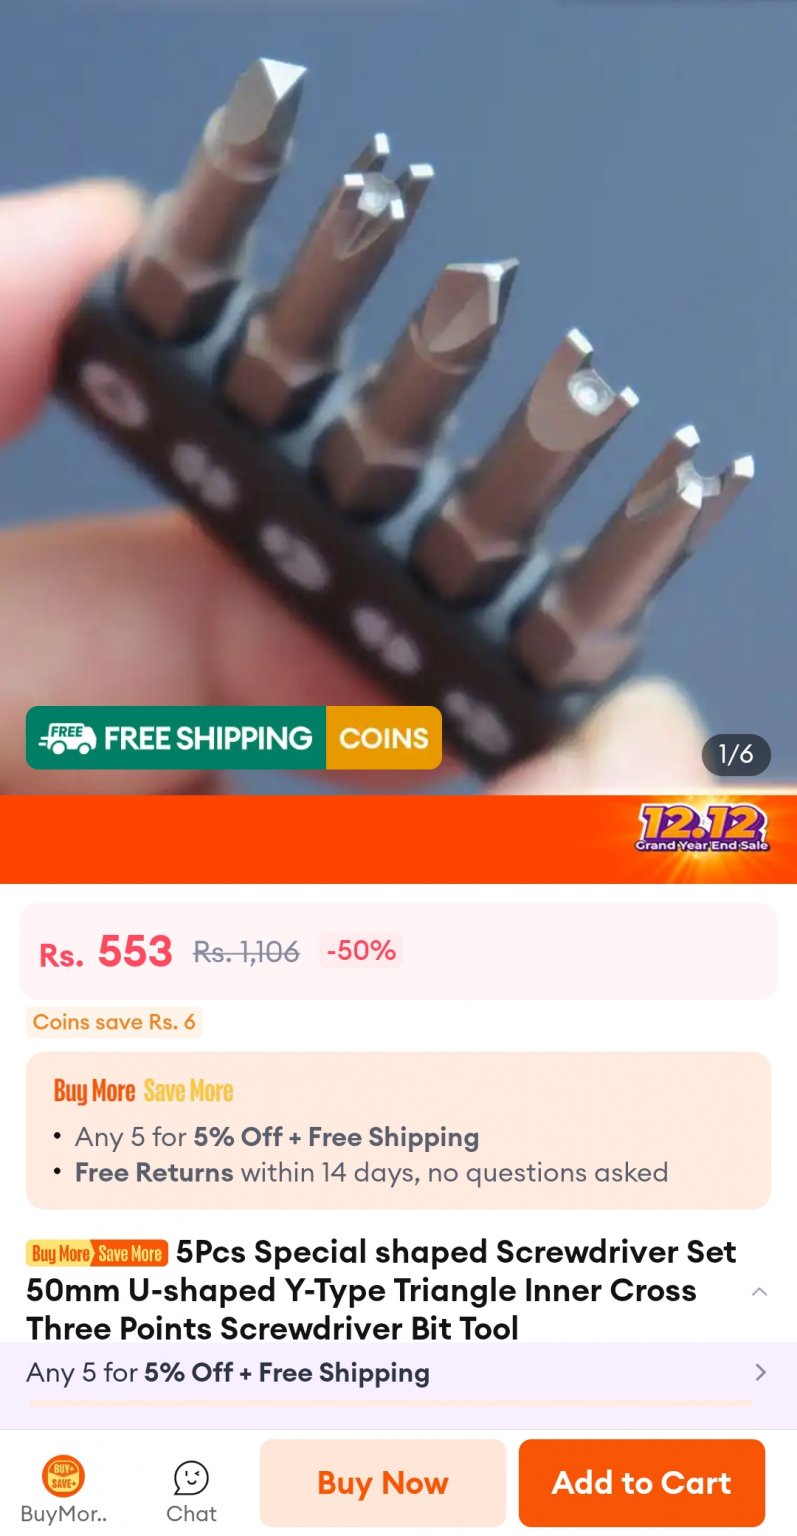Open the Buy More Save More offer card
The height and width of the screenshot is (1536, 797).
tap(398, 1131)
